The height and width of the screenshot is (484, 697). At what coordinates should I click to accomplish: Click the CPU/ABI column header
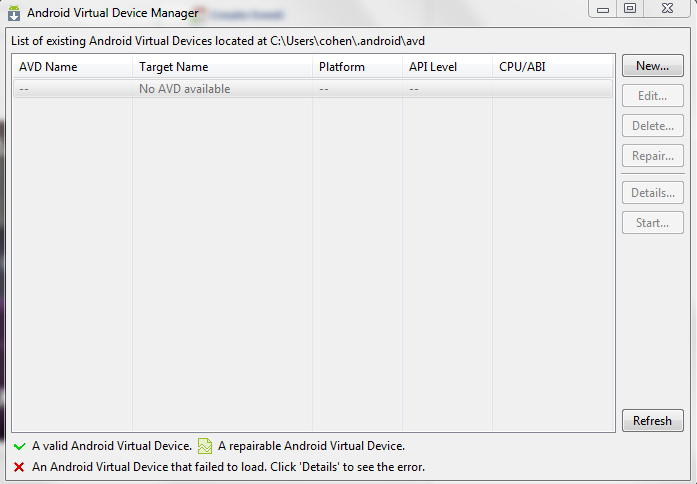tap(552, 67)
